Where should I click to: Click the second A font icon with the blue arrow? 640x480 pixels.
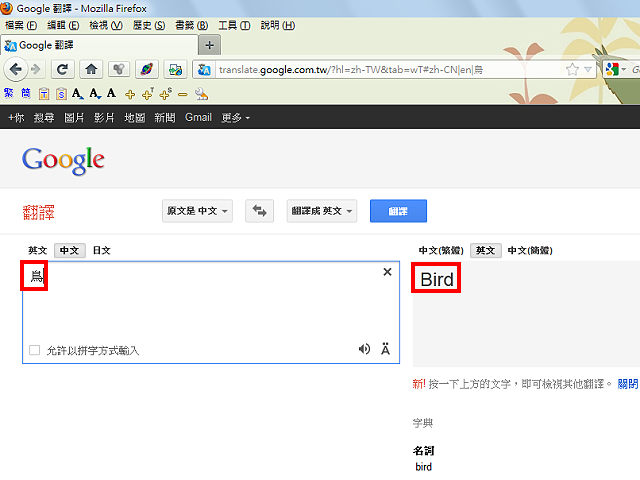pos(95,94)
